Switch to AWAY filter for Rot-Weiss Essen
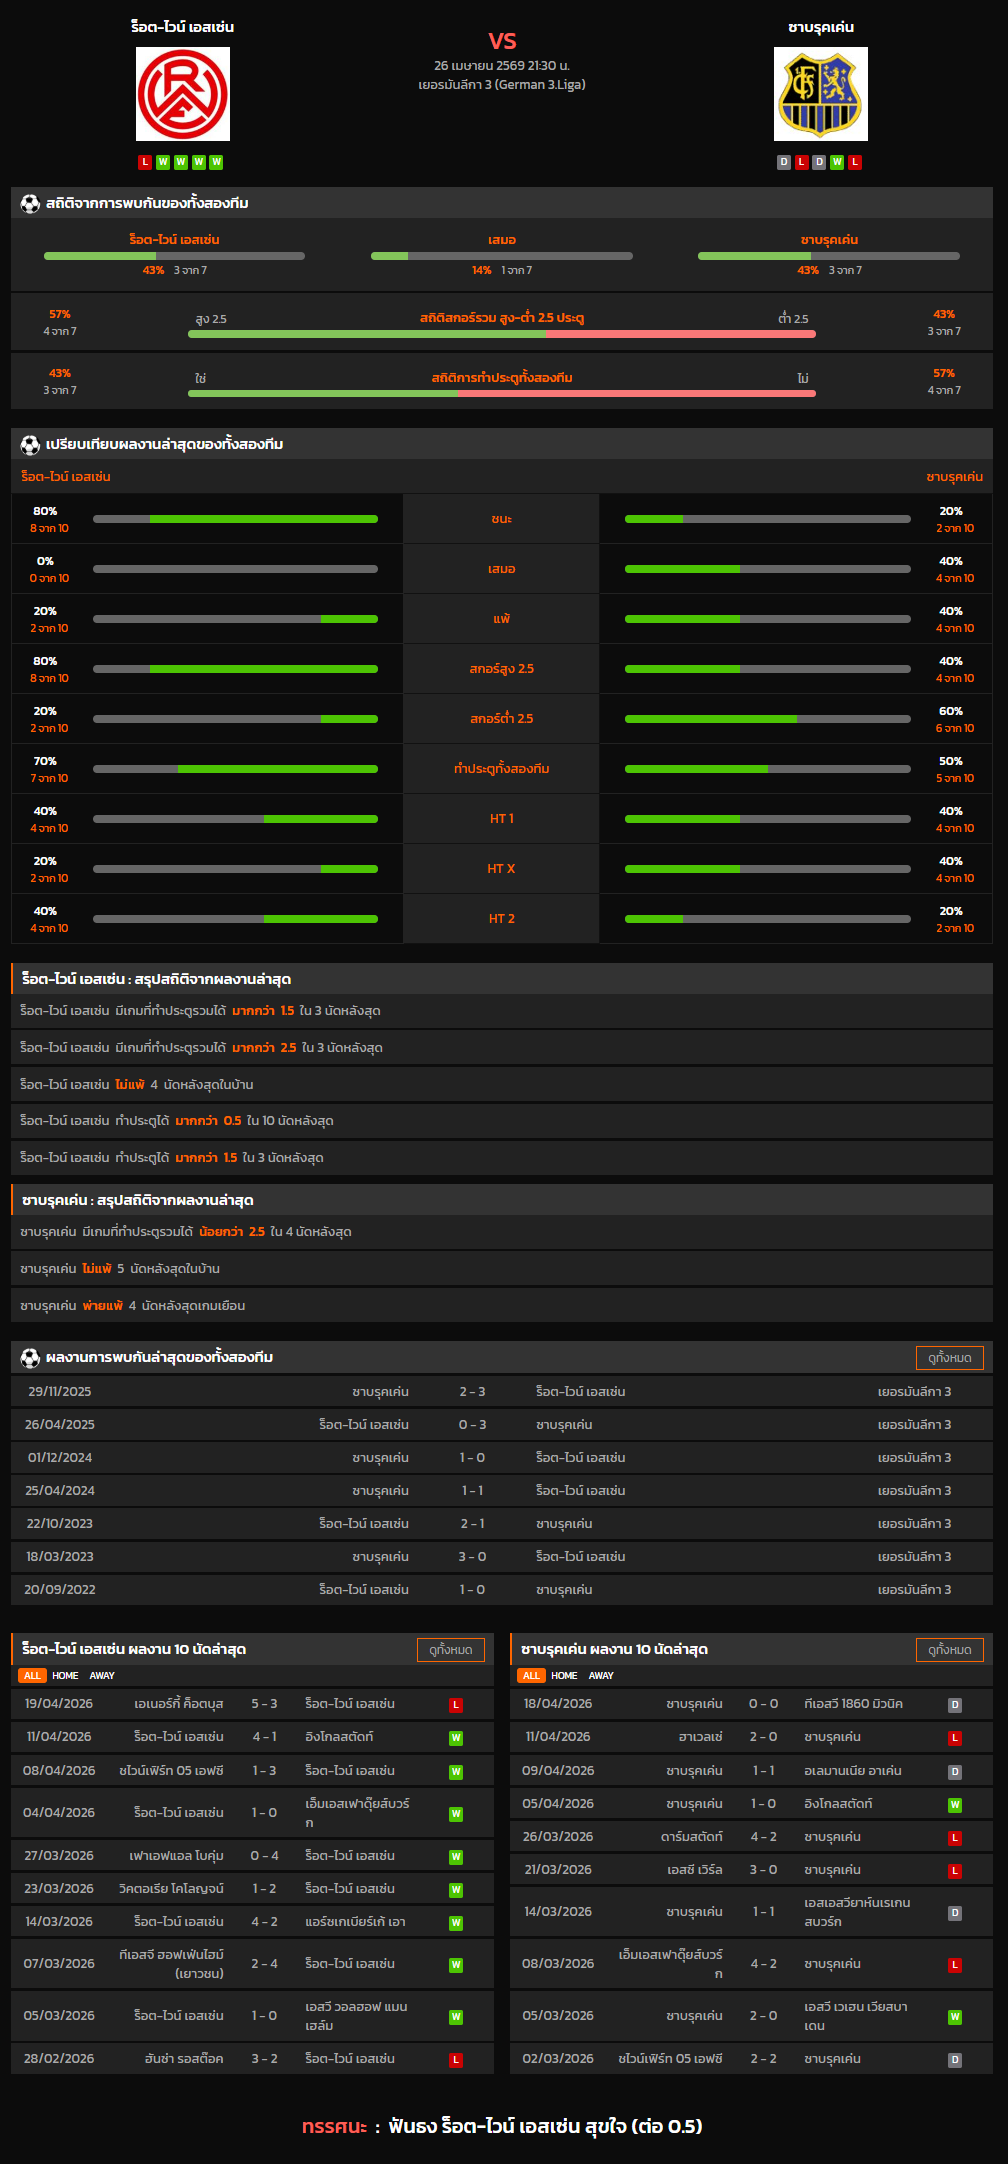 coord(102,1676)
